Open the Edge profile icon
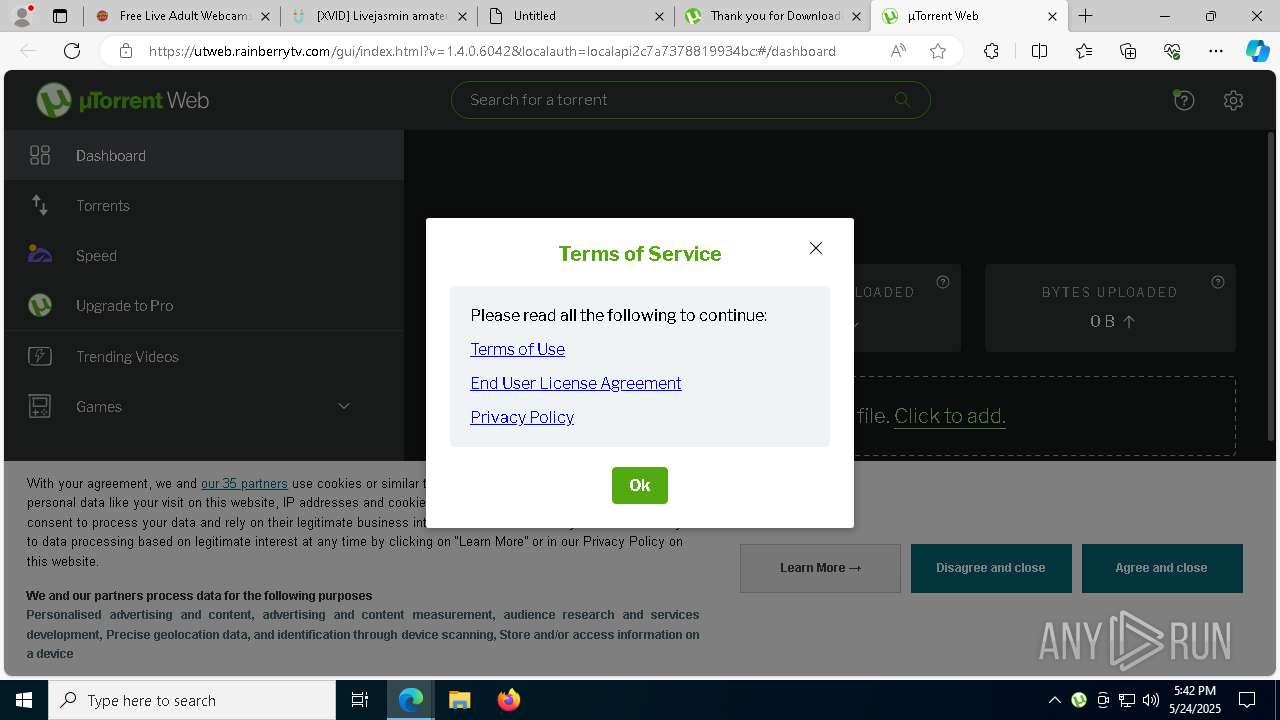The image size is (1280, 720). [21, 16]
